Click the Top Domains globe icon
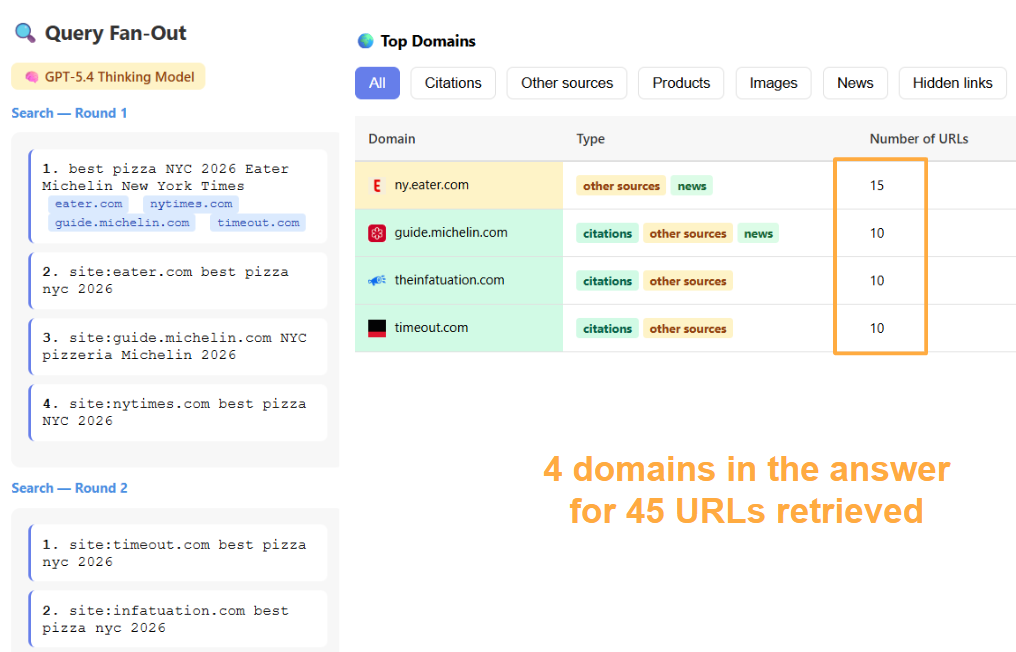The height and width of the screenshot is (652, 1016). point(365,41)
